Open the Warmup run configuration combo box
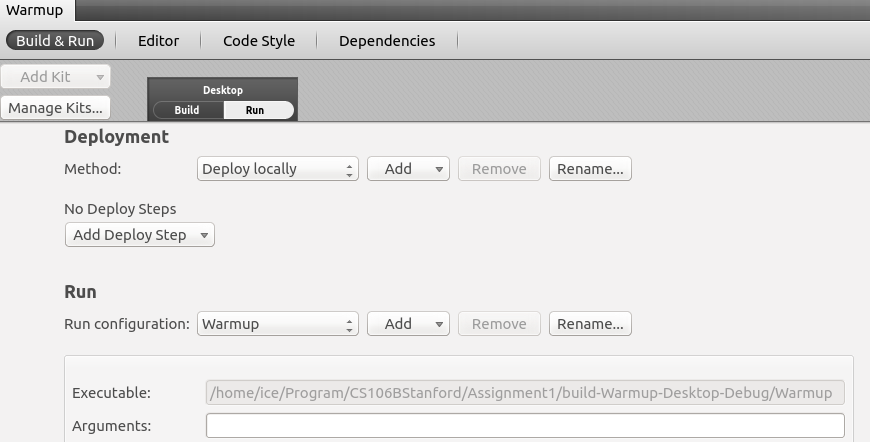This screenshot has height=442, width=870. pyautogui.click(x=277, y=323)
